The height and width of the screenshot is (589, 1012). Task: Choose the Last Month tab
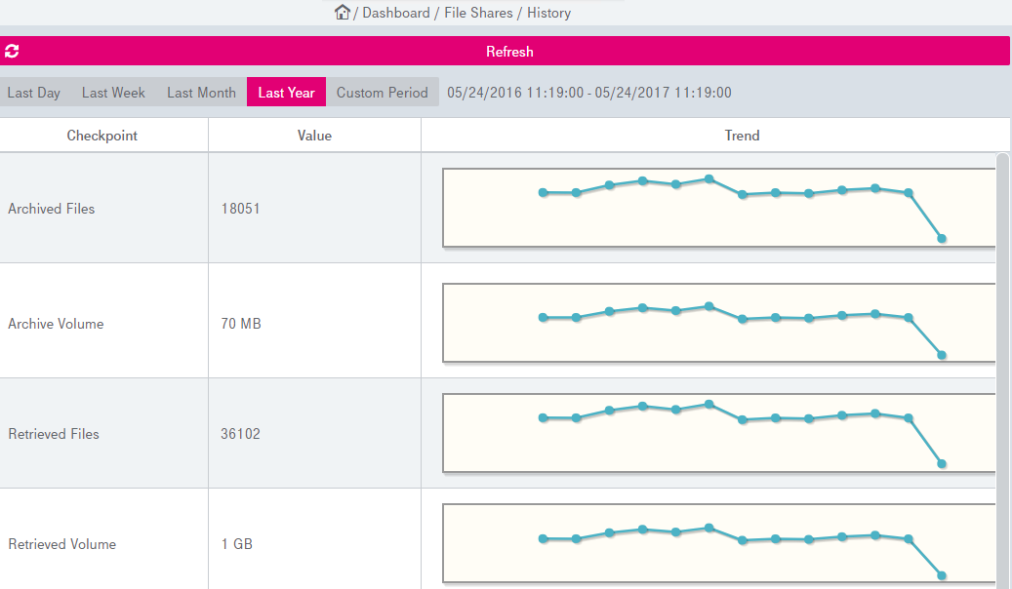[x=201, y=93]
